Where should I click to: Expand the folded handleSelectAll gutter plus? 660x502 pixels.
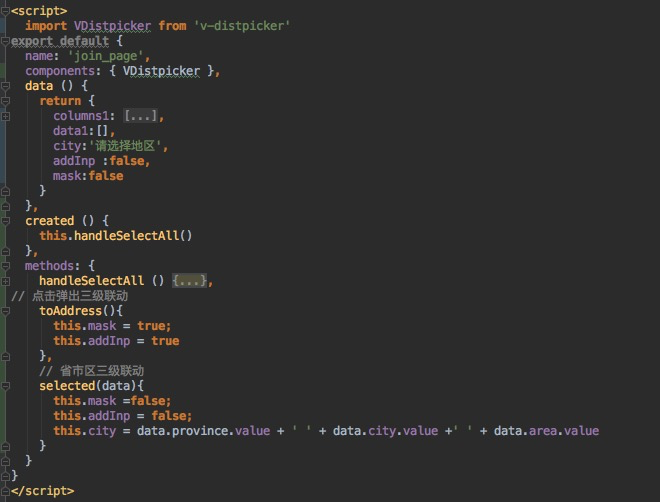coord(5,281)
